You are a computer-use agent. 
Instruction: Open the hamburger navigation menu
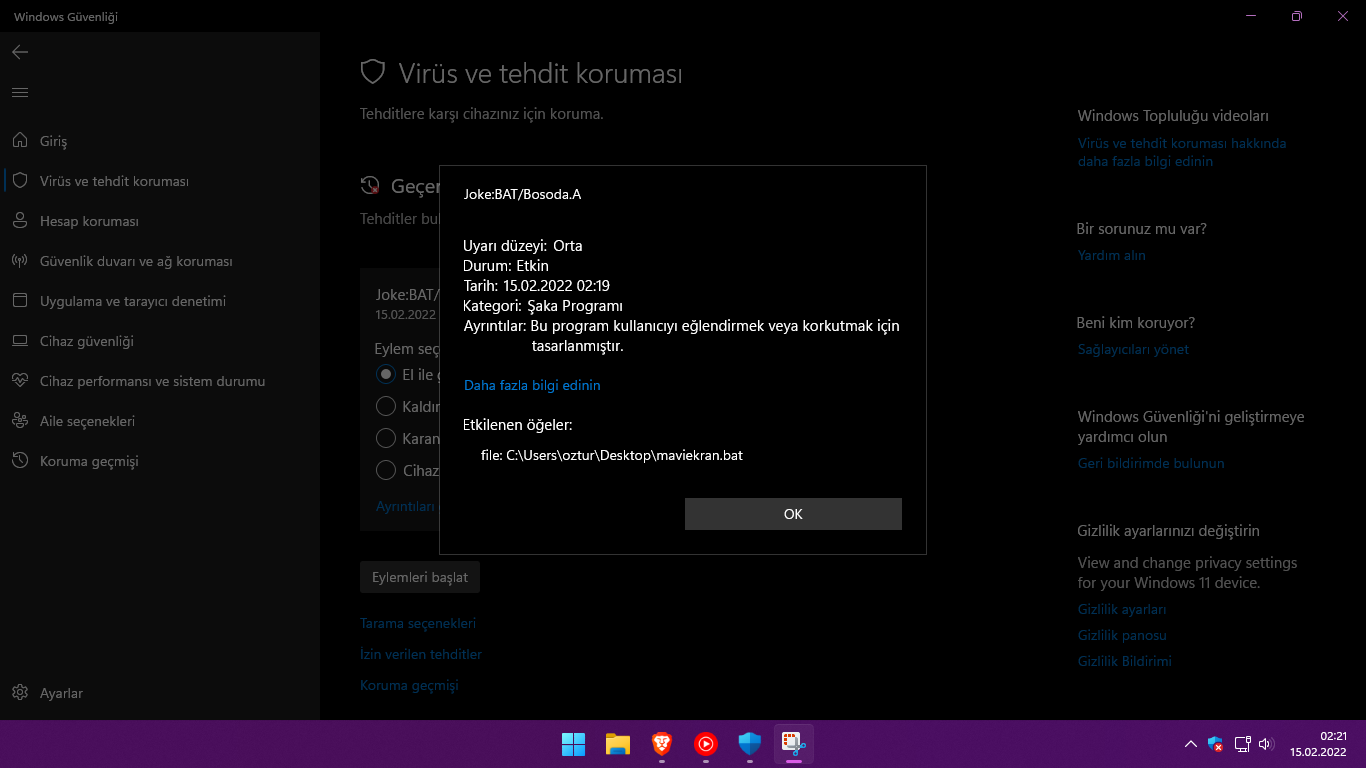point(20,92)
